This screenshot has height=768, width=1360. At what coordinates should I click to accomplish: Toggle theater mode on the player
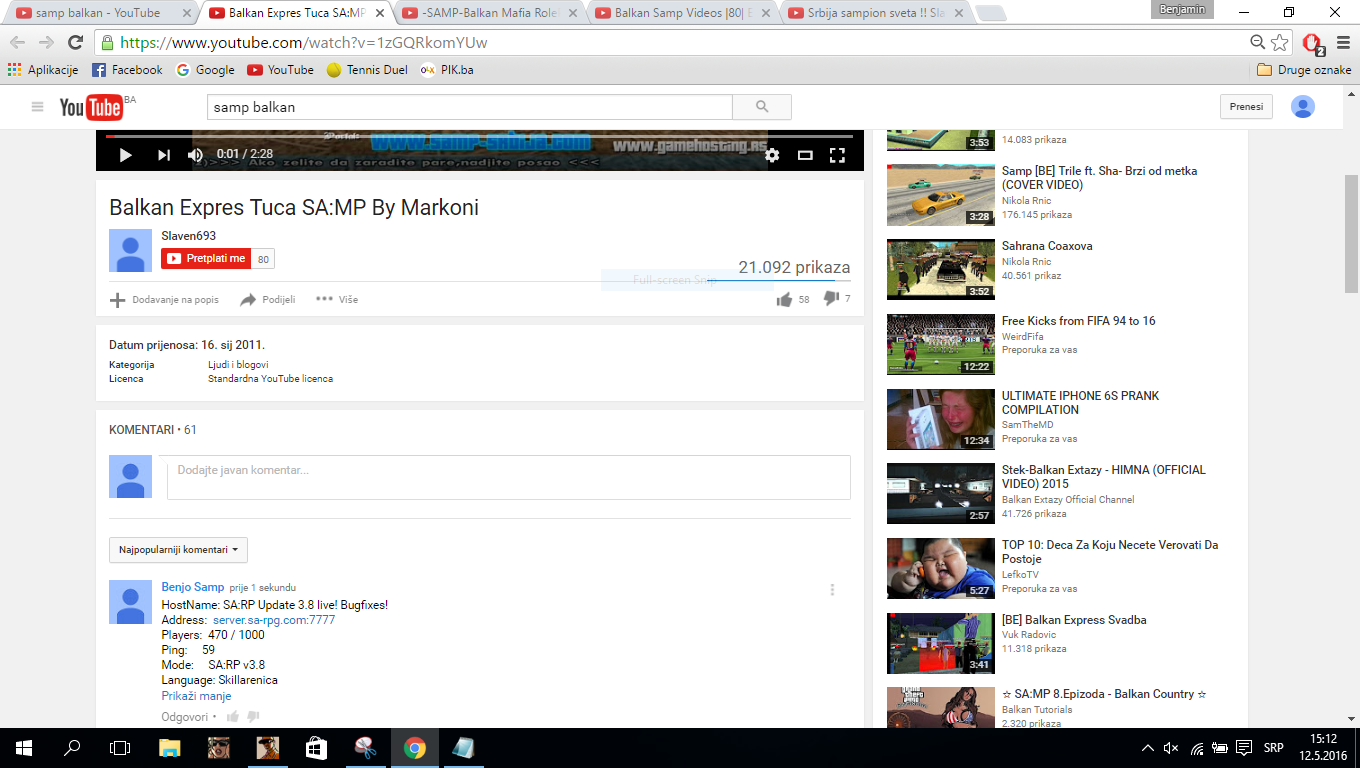click(x=805, y=155)
